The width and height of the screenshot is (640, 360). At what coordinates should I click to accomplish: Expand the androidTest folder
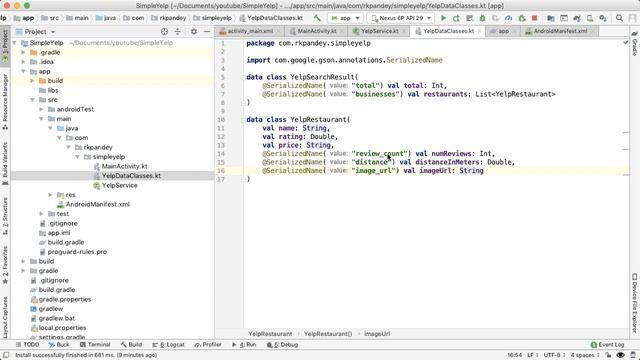41,109
